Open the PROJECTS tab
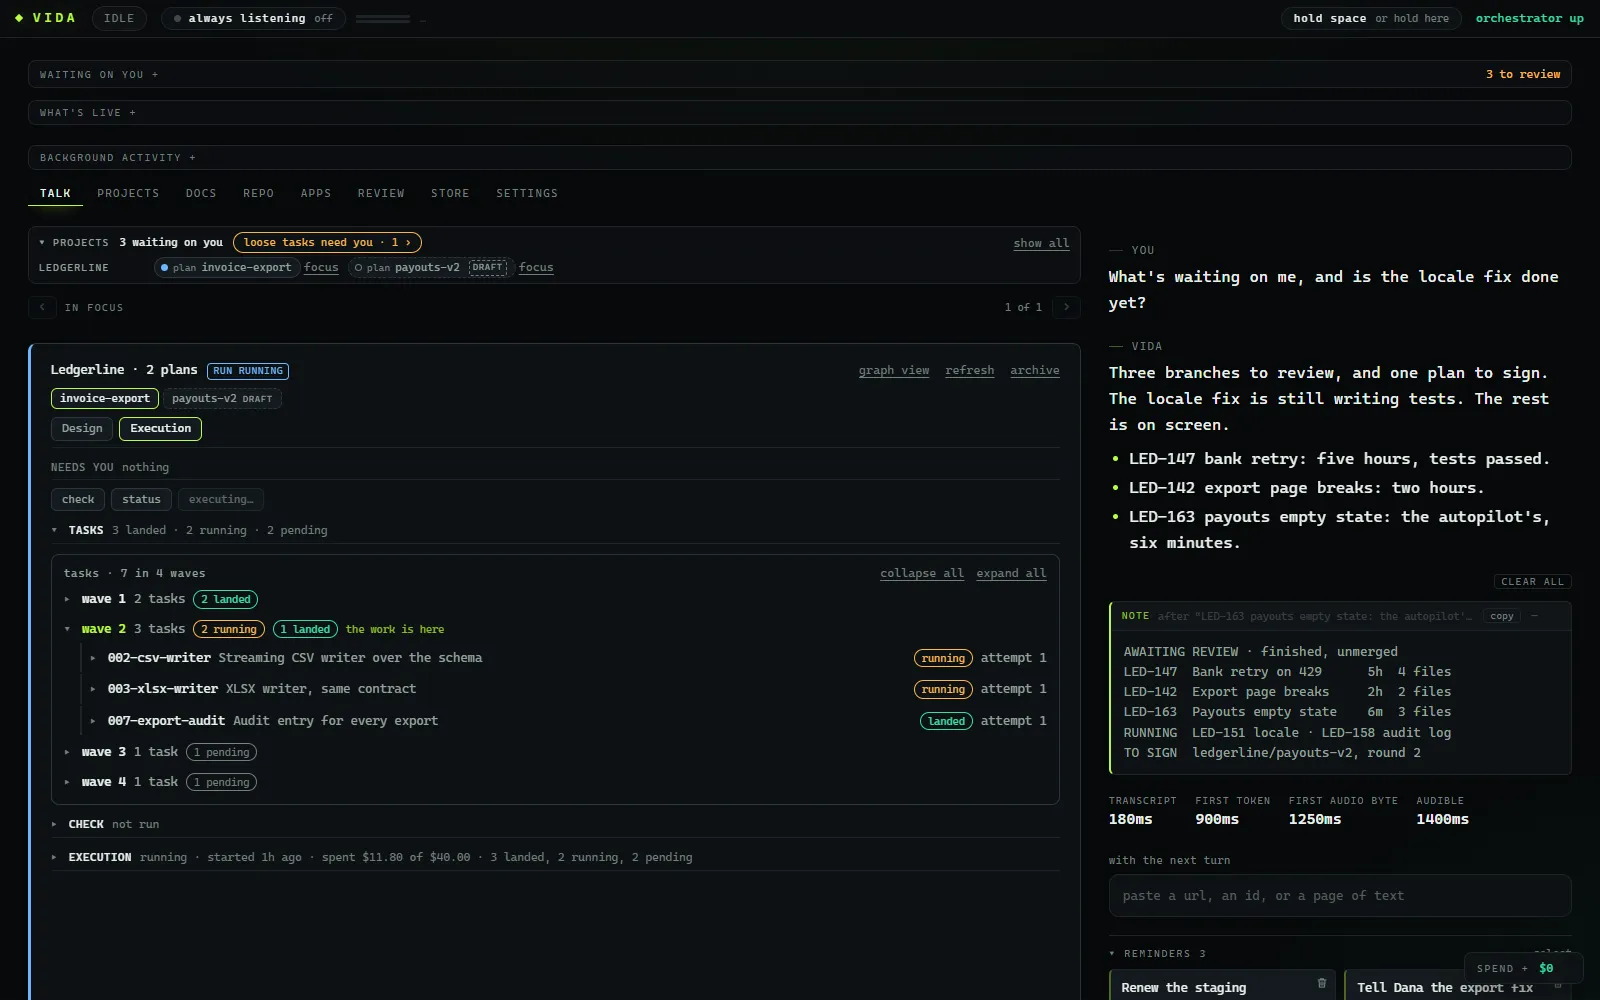This screenshot has height=1000, width=1600. [x=128, y=193]
